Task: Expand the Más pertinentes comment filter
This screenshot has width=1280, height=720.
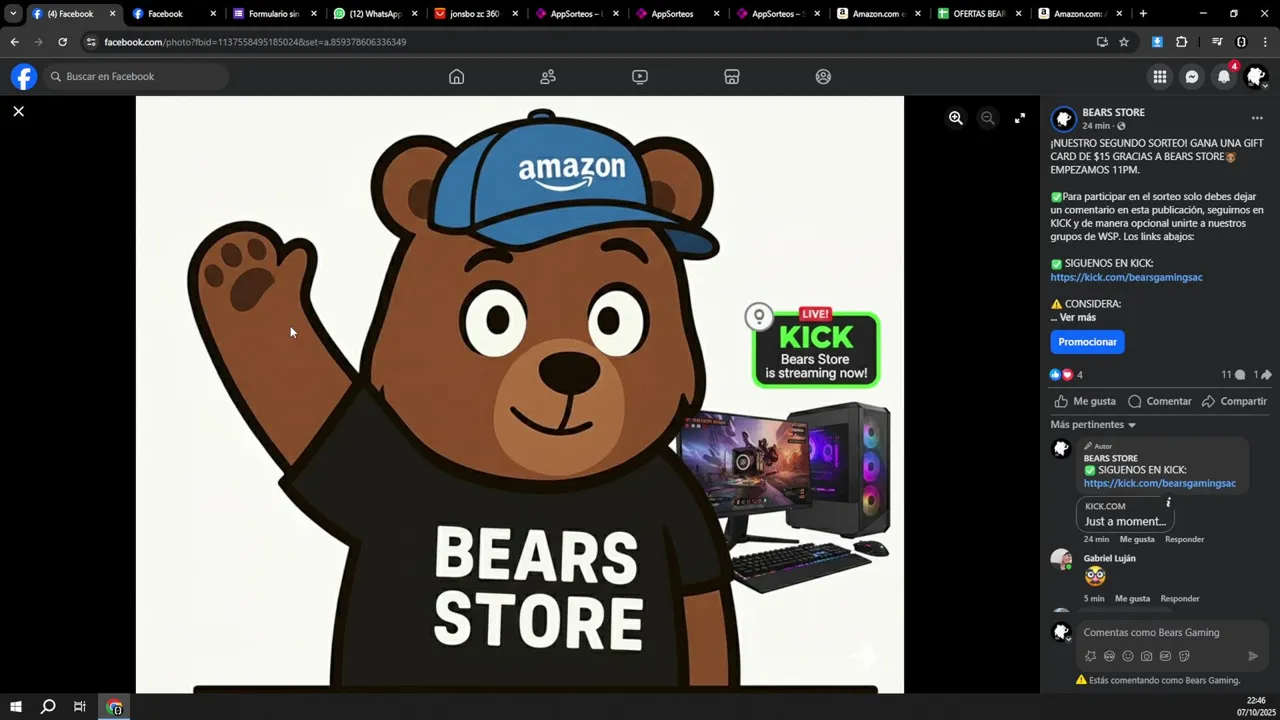Action: tap(1093, 425)
